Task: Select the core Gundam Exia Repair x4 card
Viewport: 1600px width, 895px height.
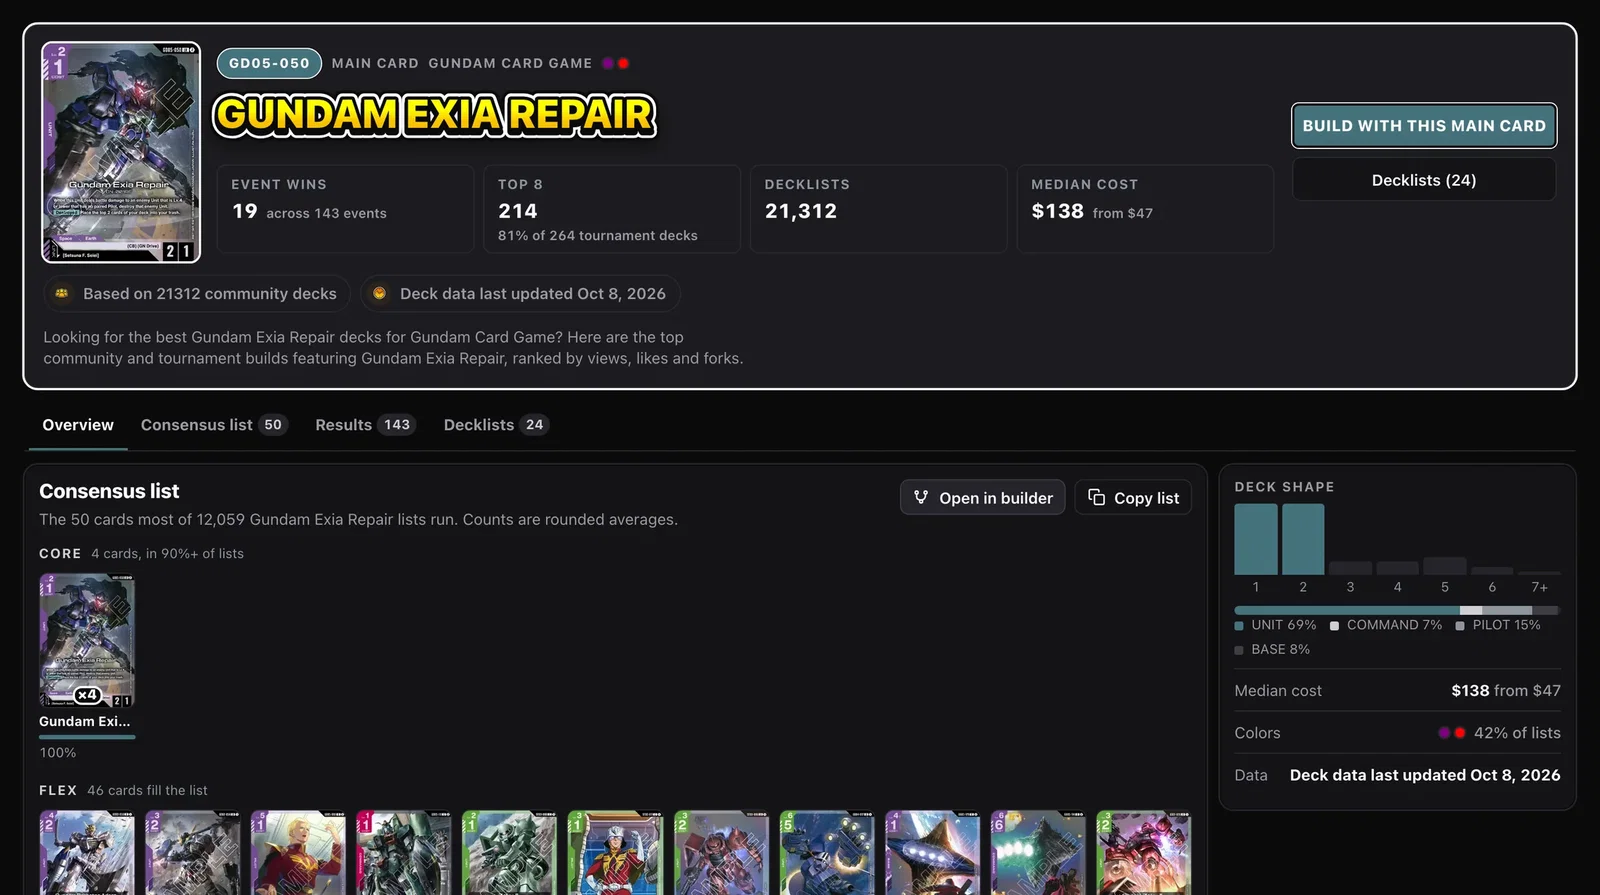Action: 87,640
